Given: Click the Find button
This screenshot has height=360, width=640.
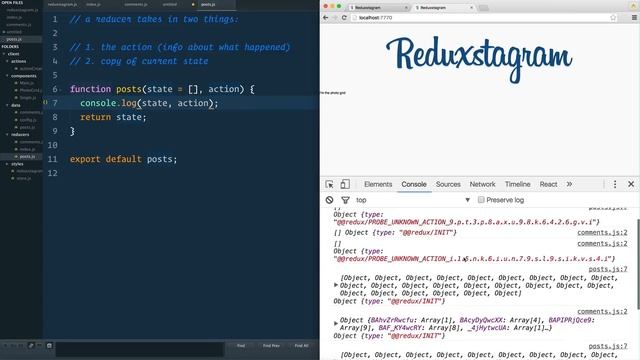Looking at the screenshot, I should 241,346.
